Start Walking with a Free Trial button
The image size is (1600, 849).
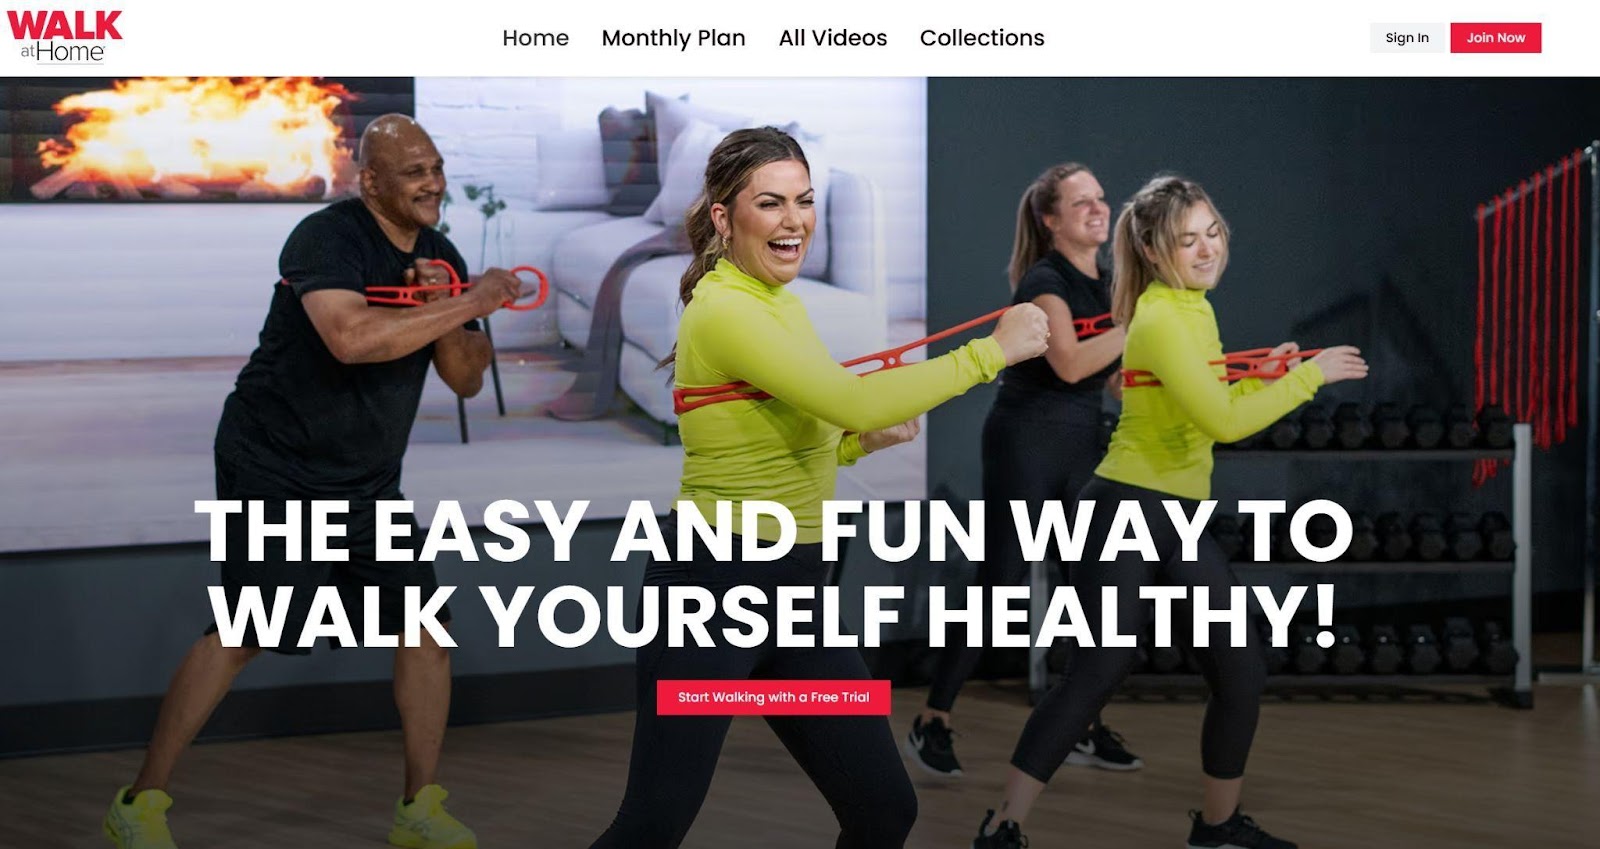[x=773, y=697]
